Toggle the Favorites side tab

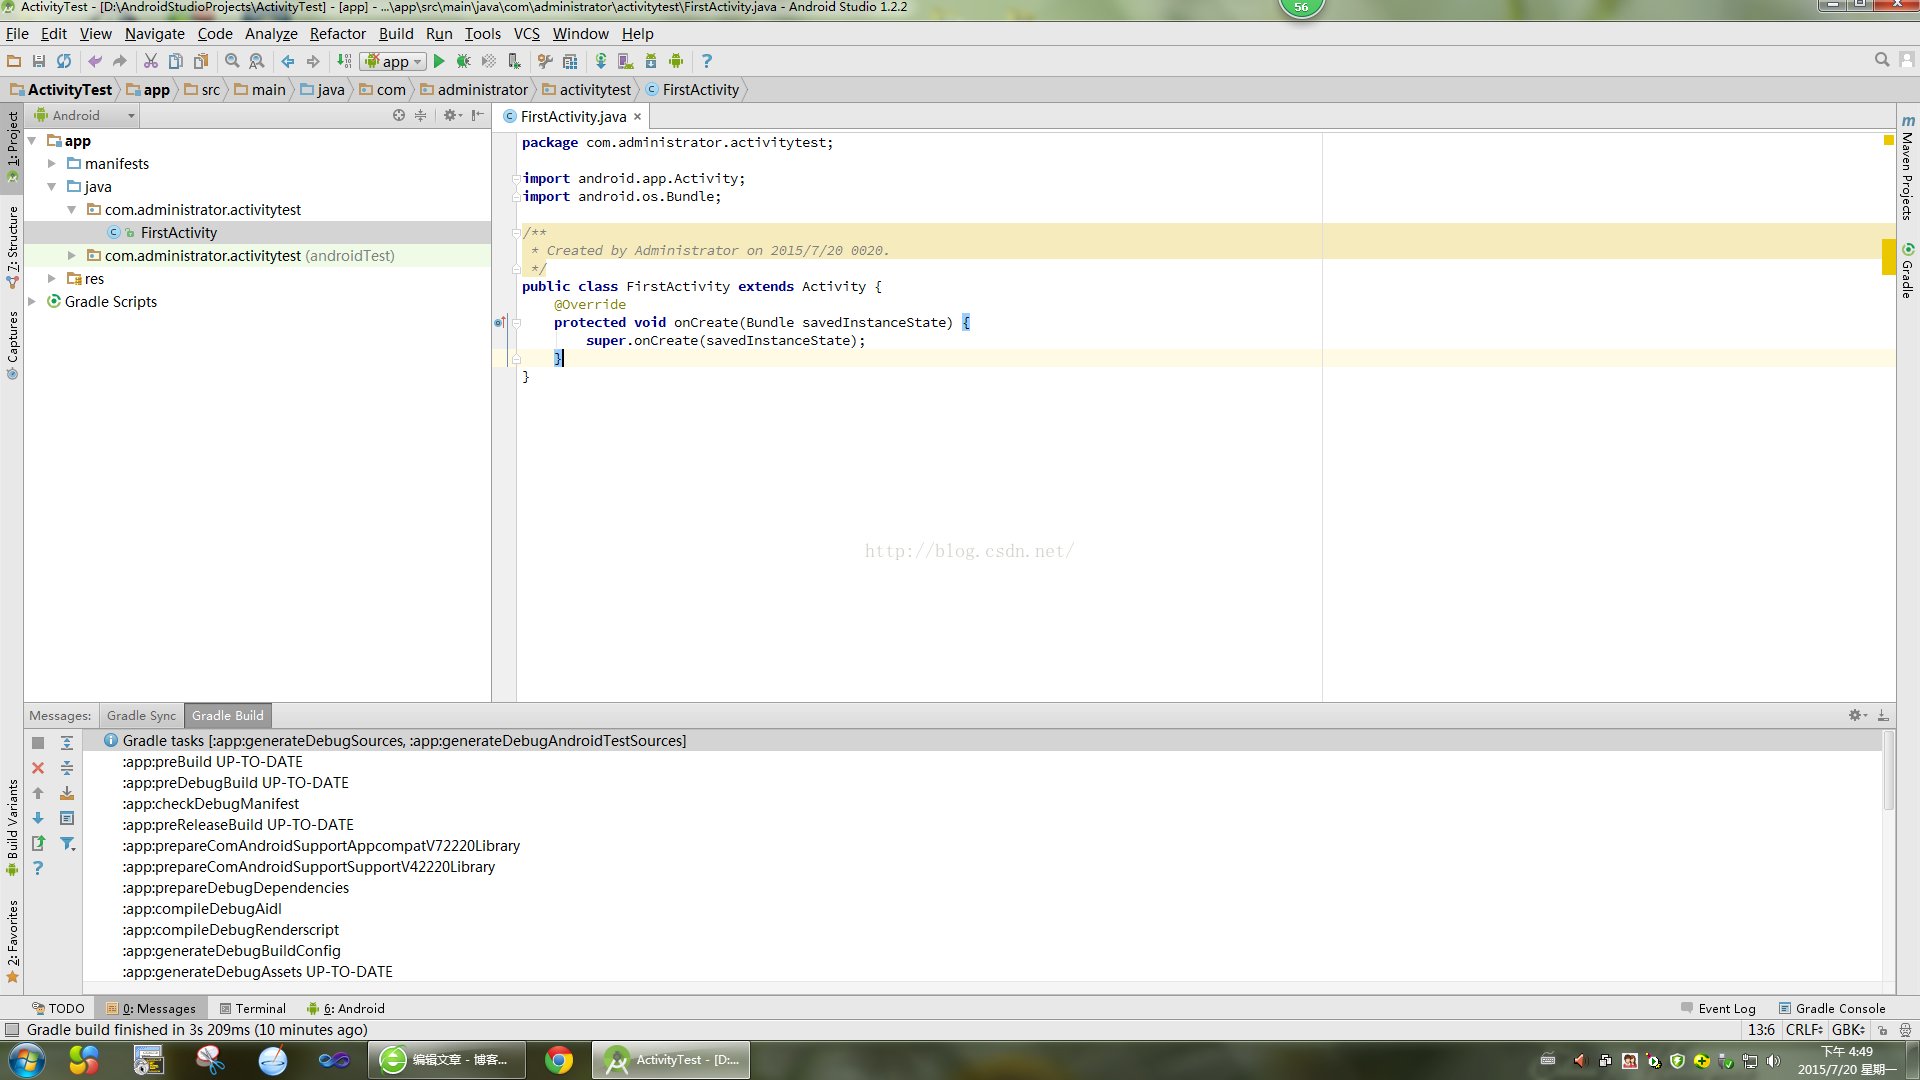click(x=12, y=941)
